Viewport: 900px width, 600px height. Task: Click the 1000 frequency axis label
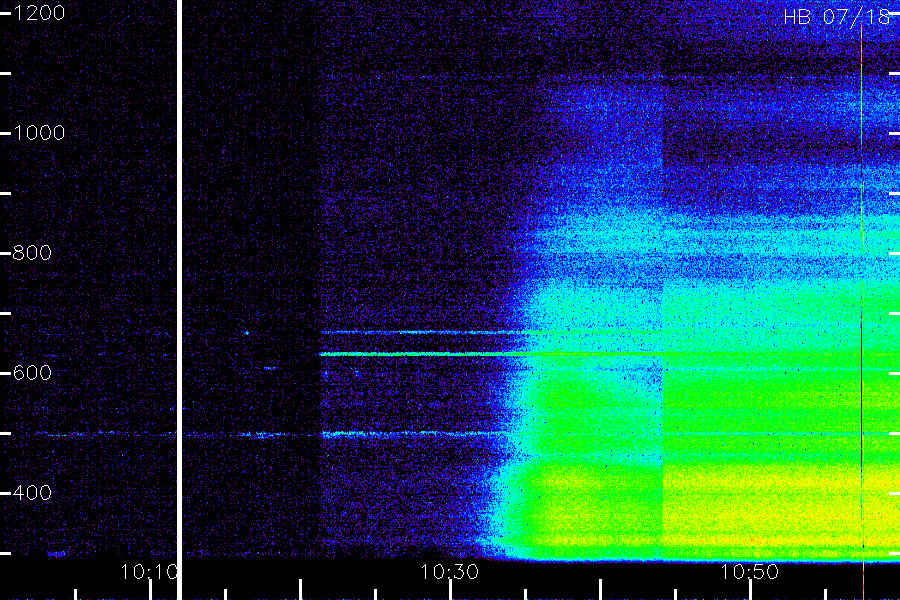pyautogui.click(x=38, y=133)
